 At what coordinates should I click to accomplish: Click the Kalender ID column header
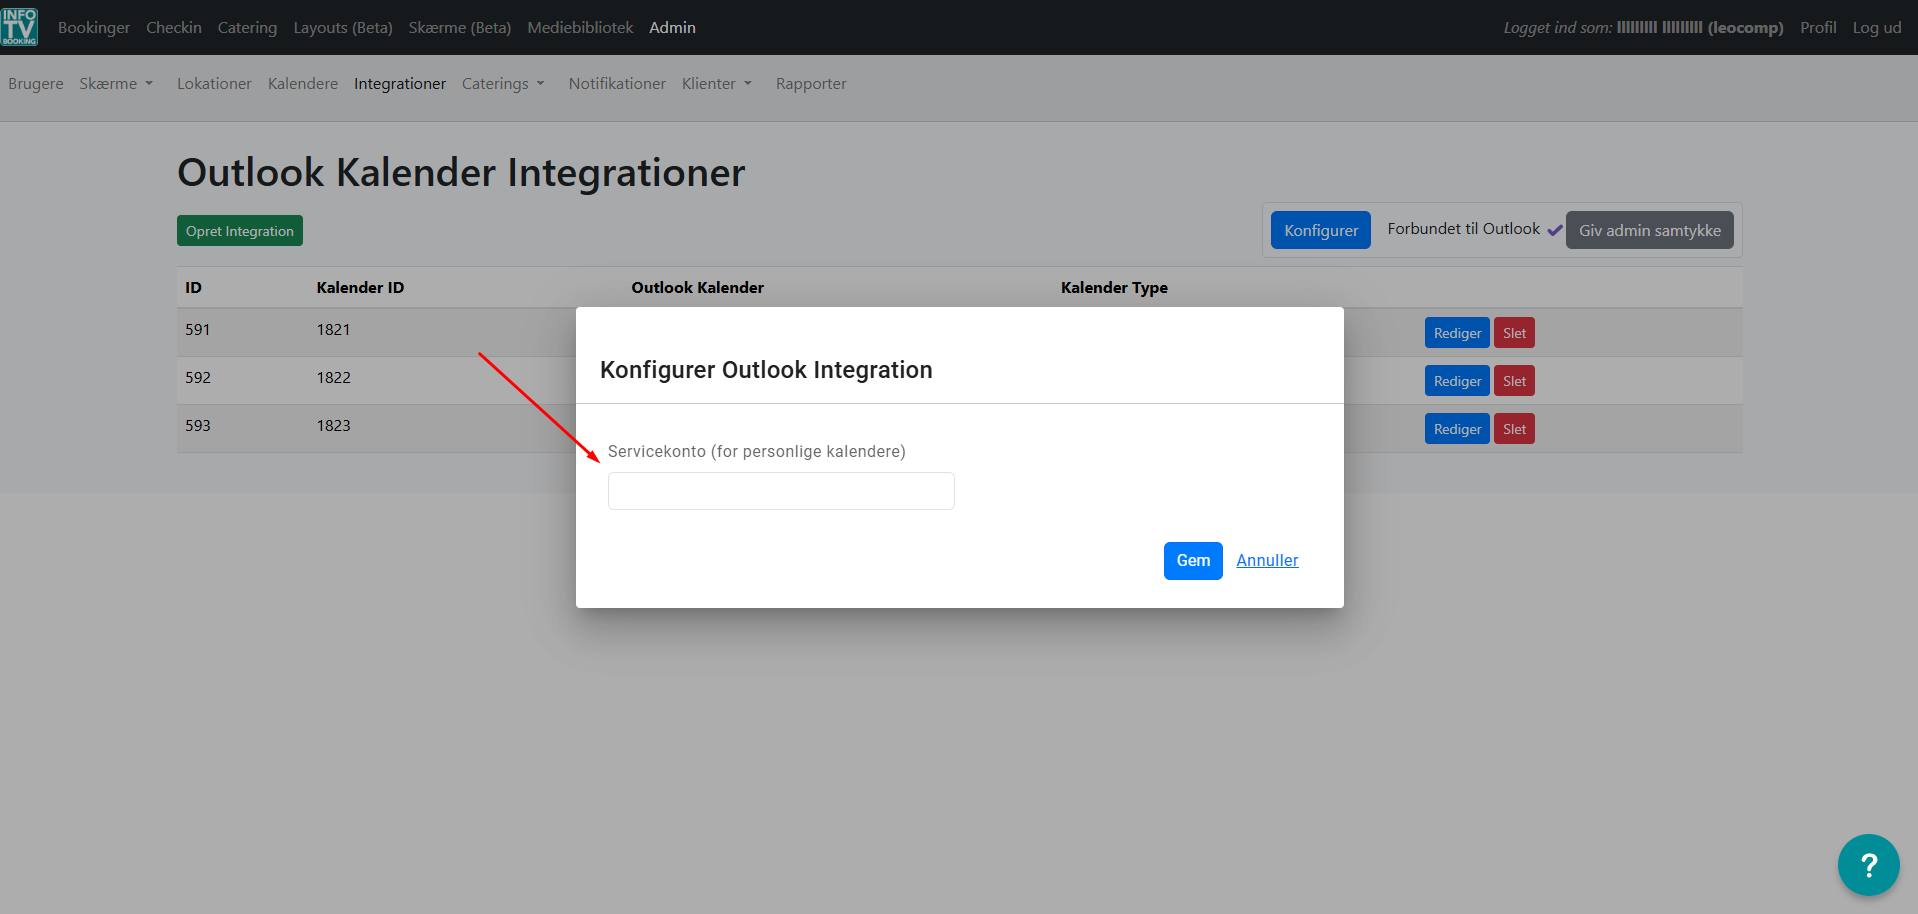[360, 288]
